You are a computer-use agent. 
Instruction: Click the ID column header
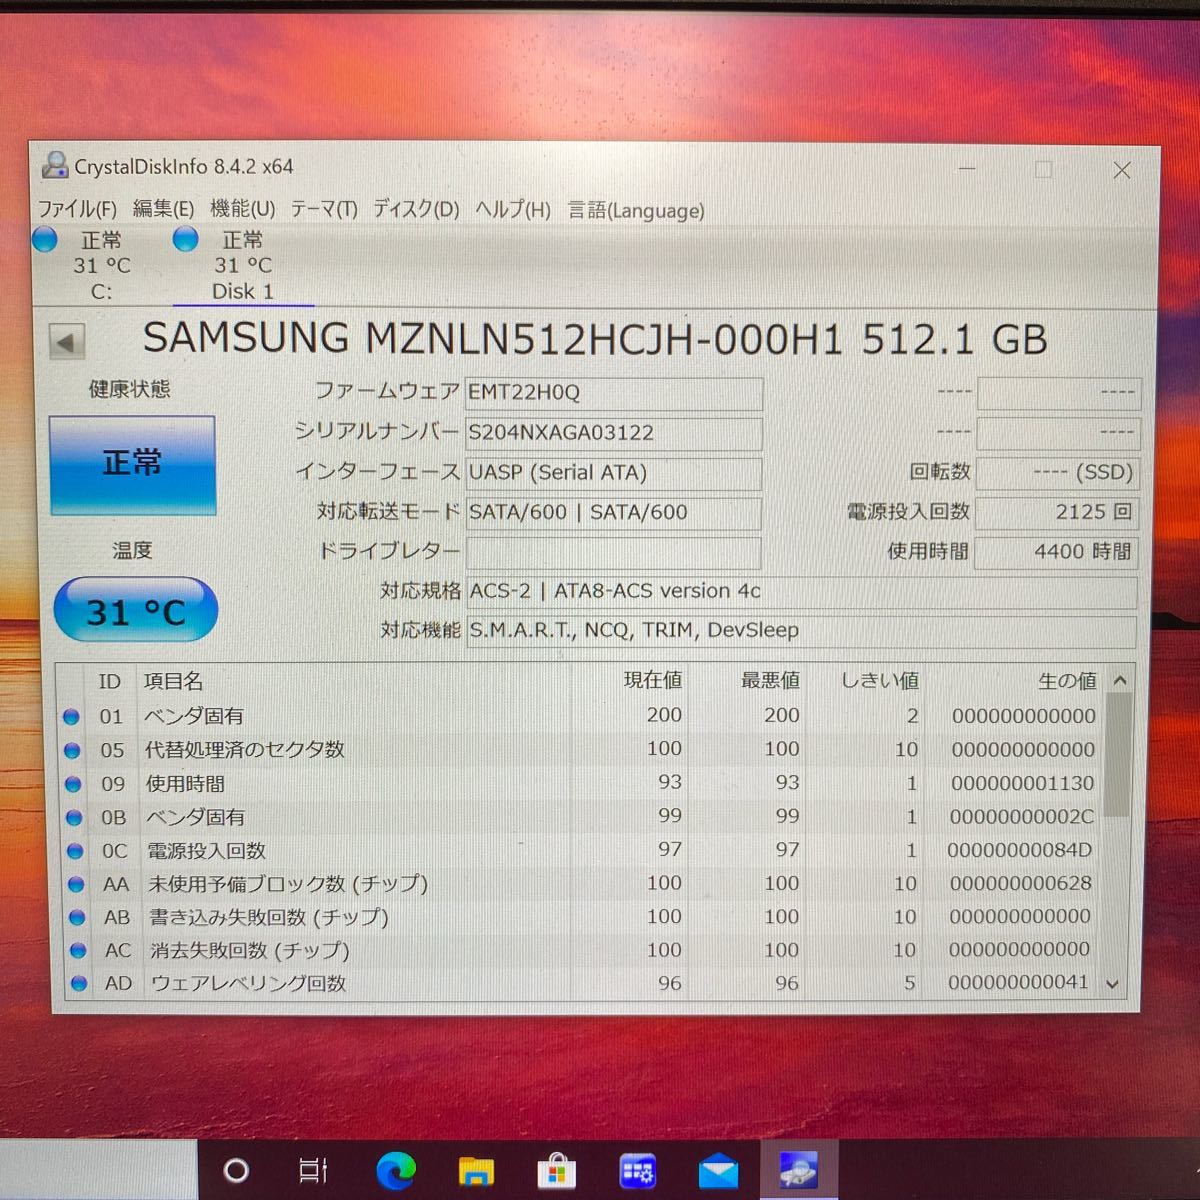109,681
